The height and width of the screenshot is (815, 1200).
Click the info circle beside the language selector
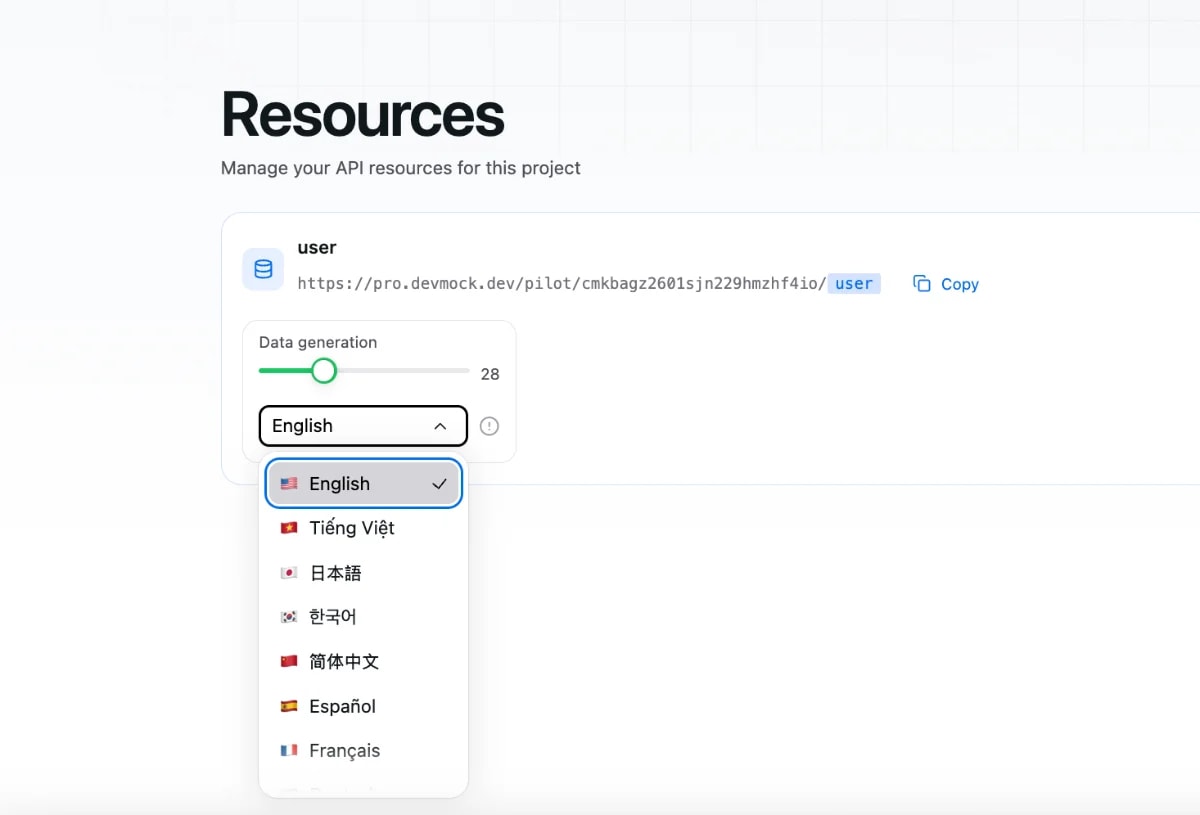pos(489,426)
